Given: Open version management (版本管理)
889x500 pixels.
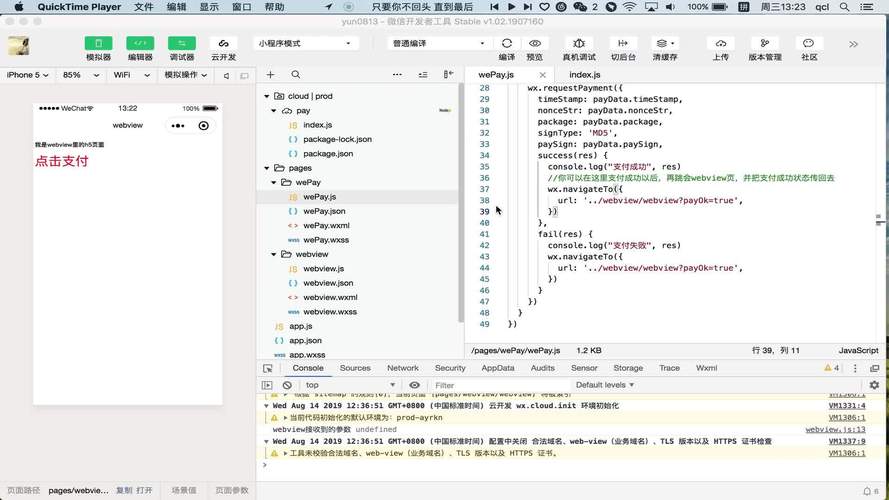Looking at the screenshot, I should [x=765, y=43].
